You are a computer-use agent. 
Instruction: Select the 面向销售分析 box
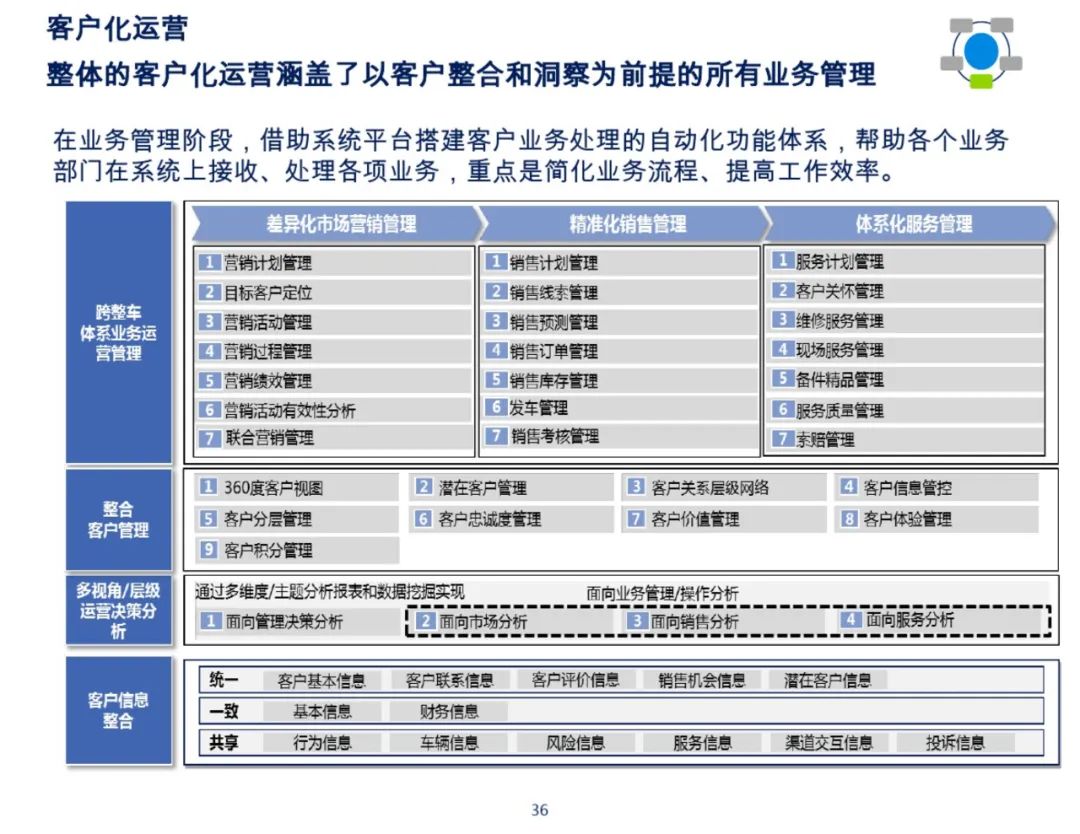[723, 621]
